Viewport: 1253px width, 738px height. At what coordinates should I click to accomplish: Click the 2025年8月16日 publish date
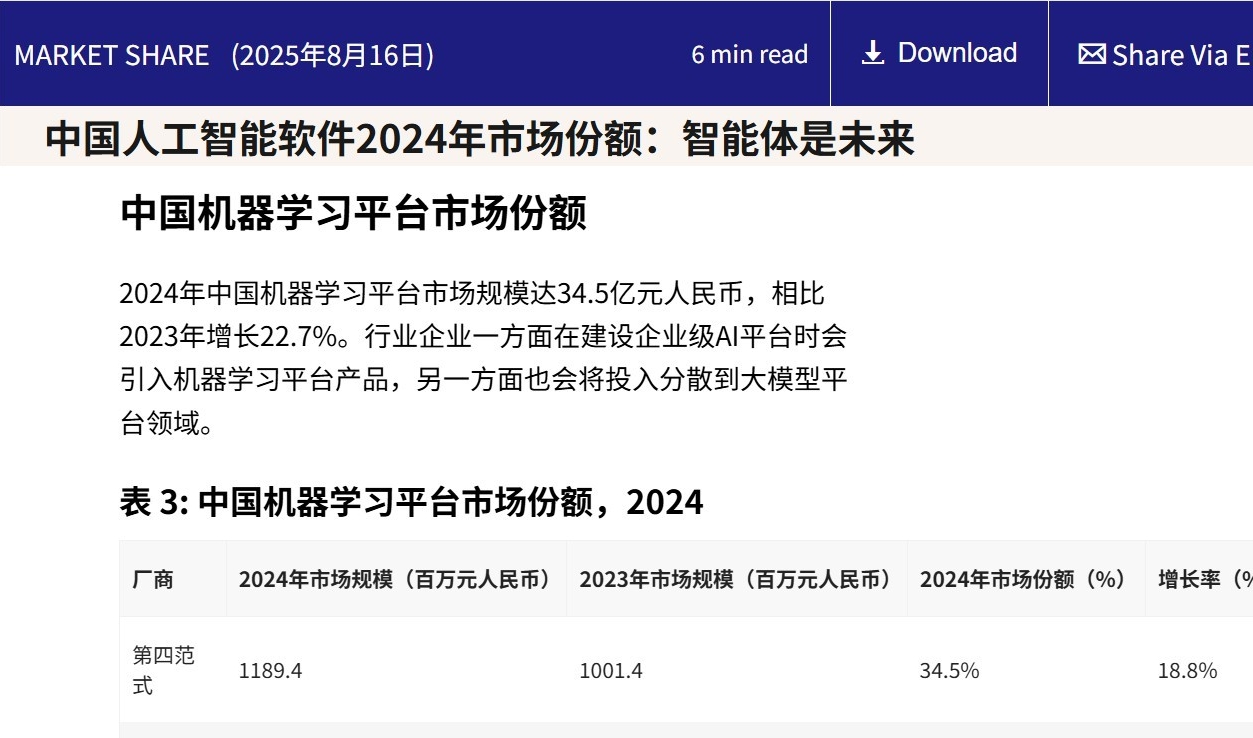click(333, 55)
